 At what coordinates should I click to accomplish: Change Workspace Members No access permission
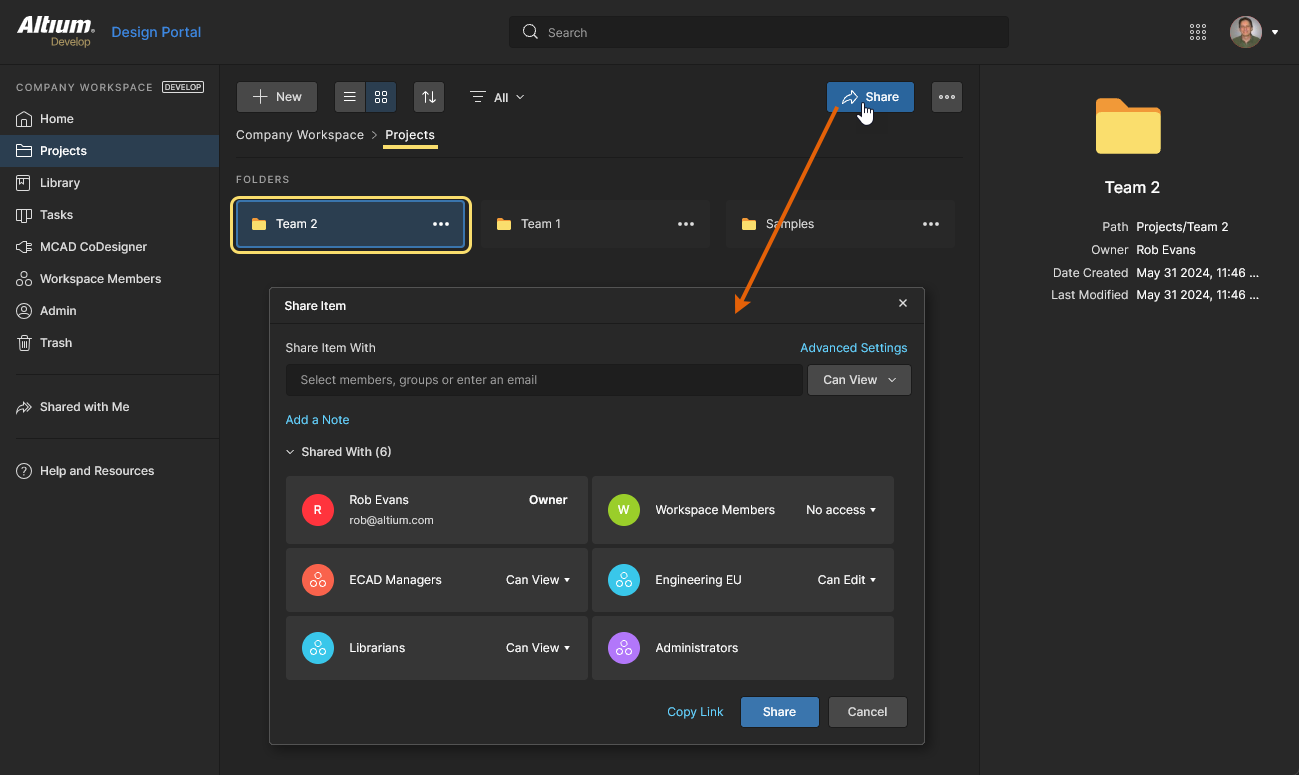coord(841,510)
